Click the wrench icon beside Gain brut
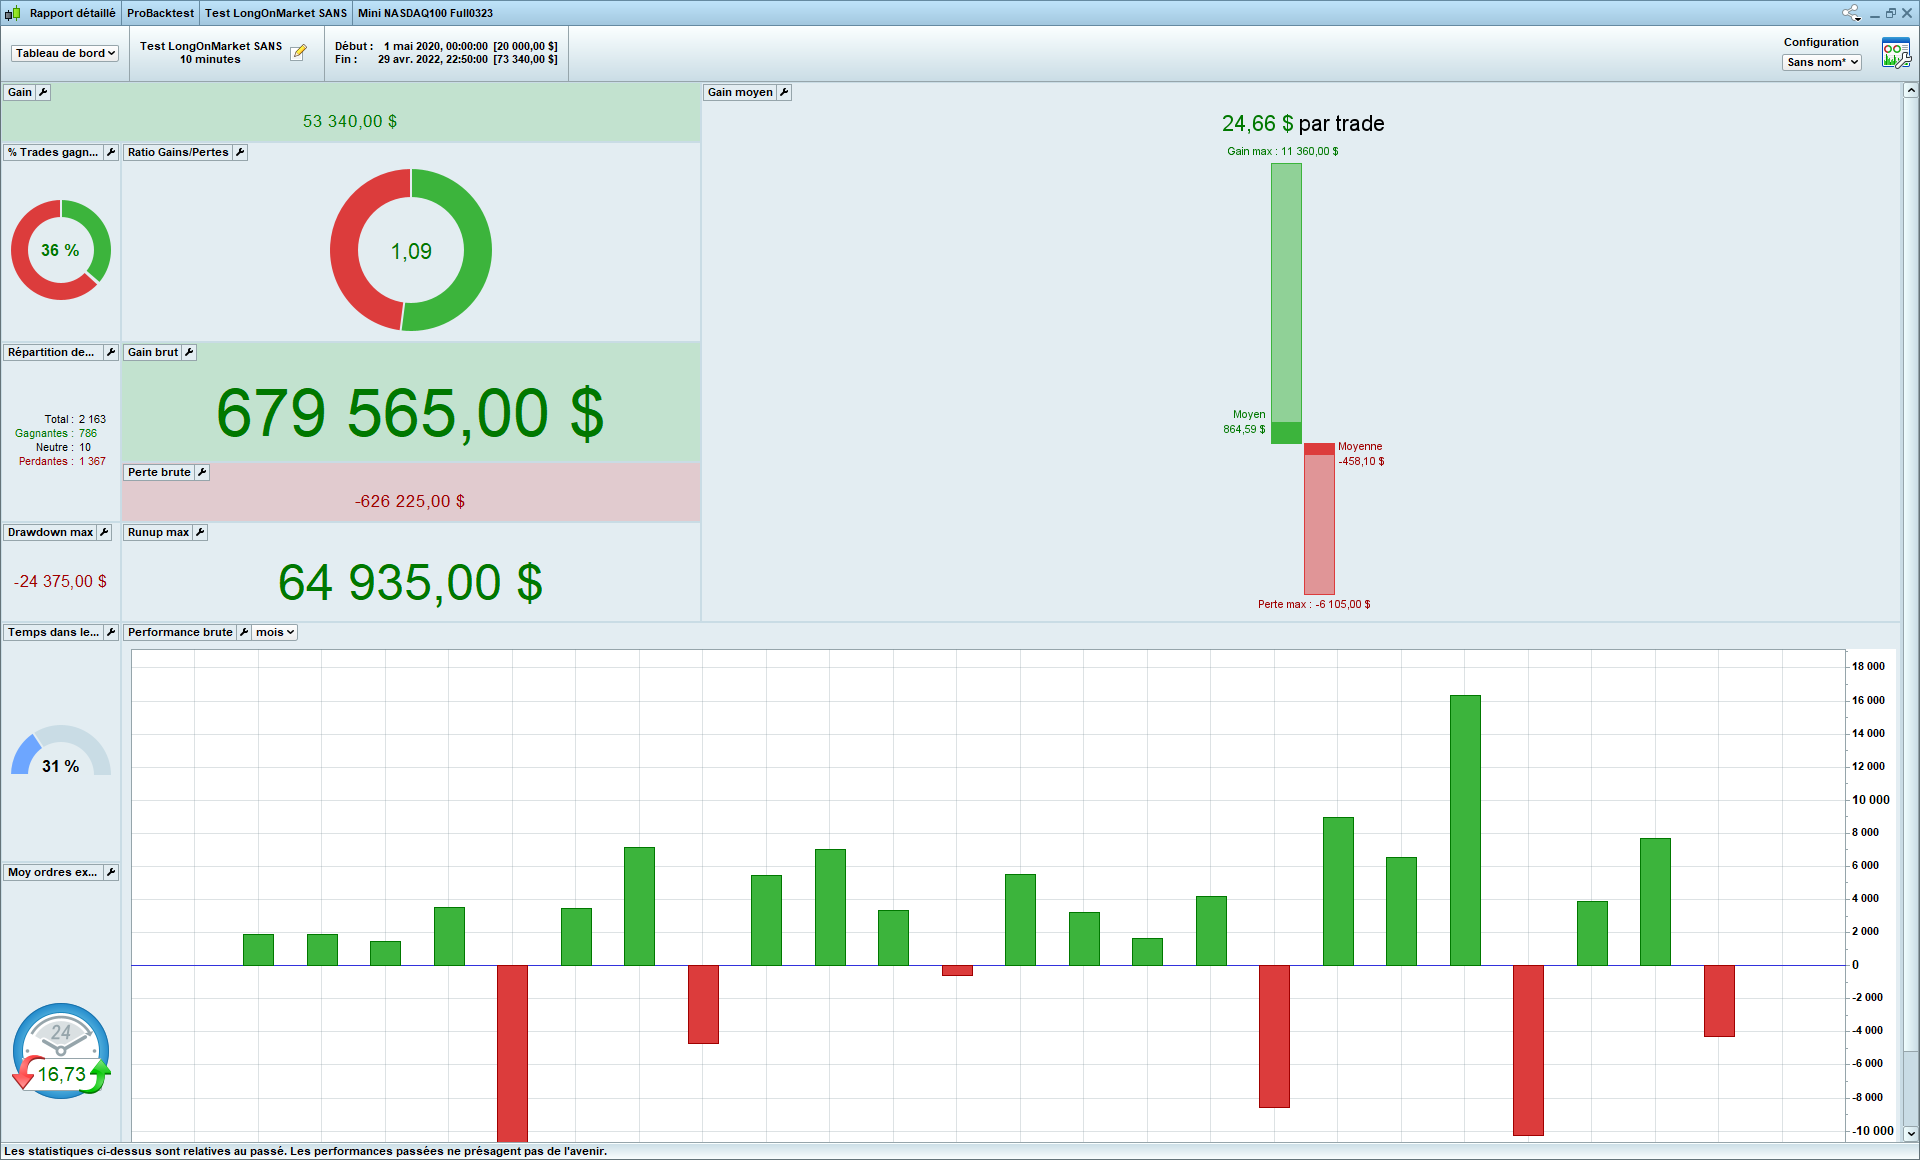The image size is (1920, 1160). [189, 352]
